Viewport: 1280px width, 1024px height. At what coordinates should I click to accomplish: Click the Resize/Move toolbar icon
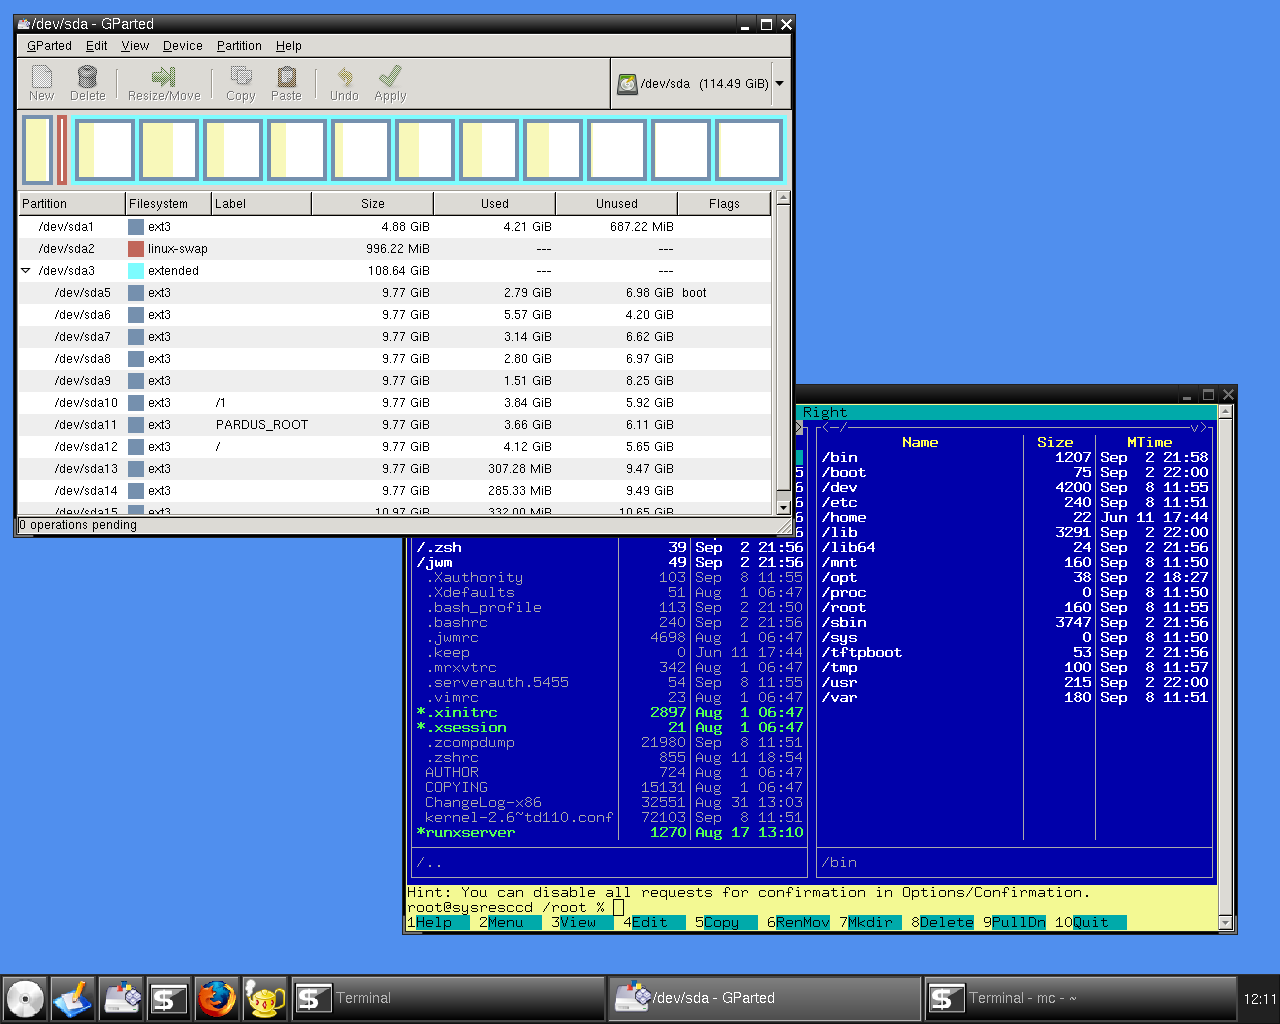tap(164, 83)
